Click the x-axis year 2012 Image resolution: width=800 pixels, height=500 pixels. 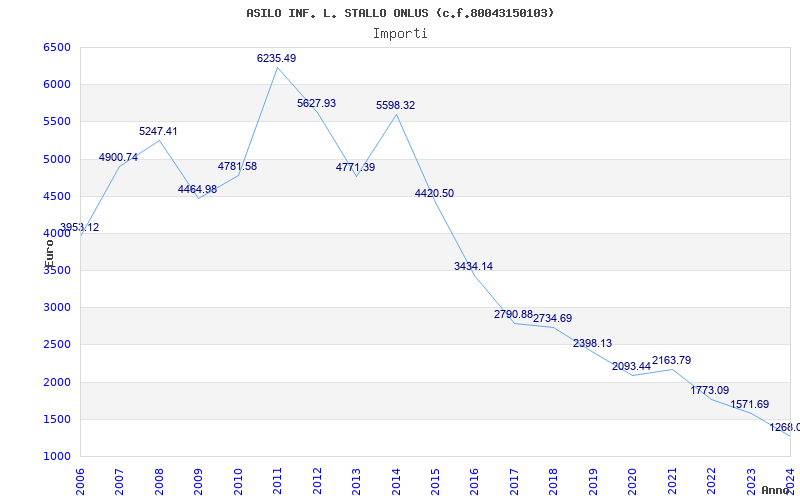click(317, 481)
